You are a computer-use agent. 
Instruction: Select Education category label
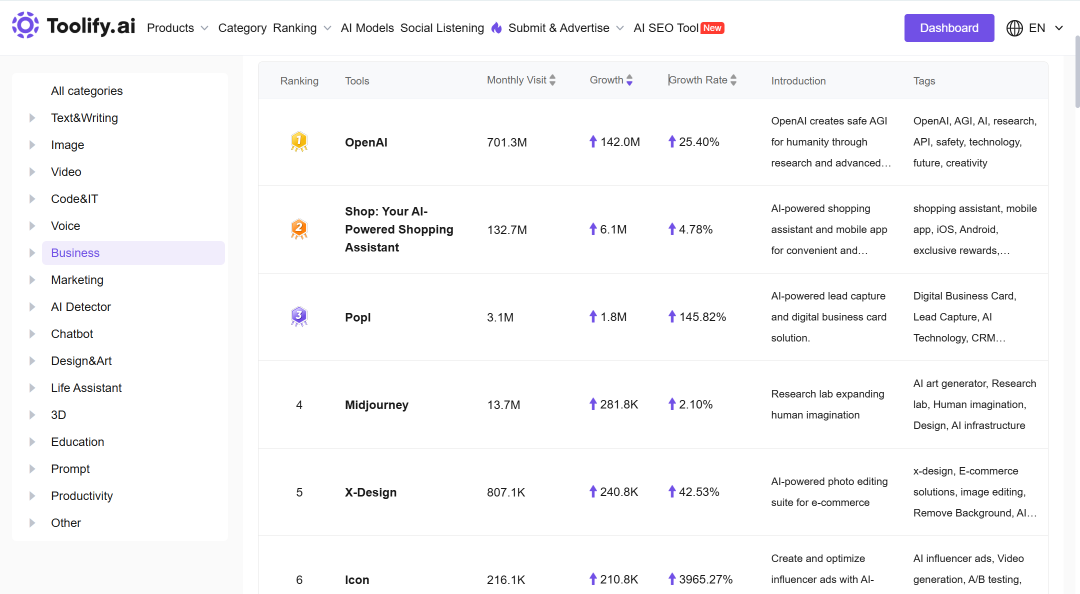pyautogui.click(x=78, y=442)
